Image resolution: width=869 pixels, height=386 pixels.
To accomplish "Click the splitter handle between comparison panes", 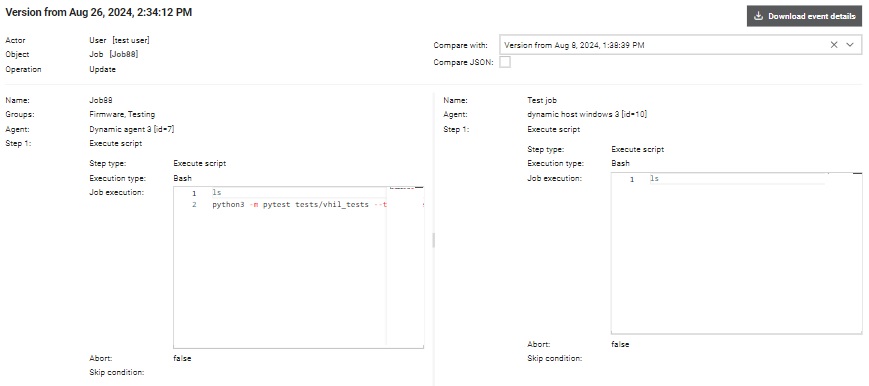I will [433, 240].
